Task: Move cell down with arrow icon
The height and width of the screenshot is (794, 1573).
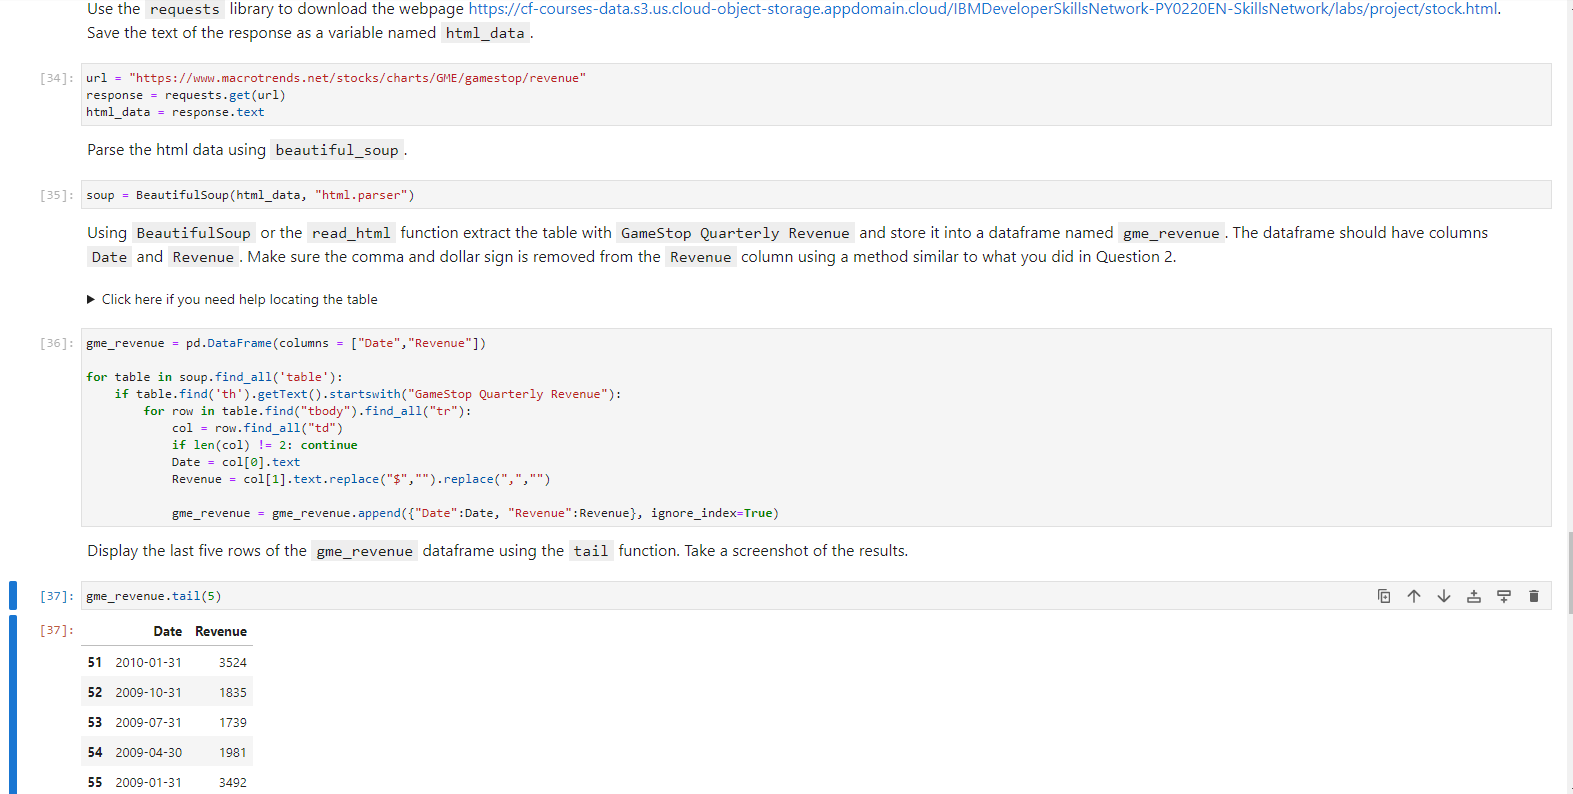Action: pyautogui.click(x=1444, y=596)
